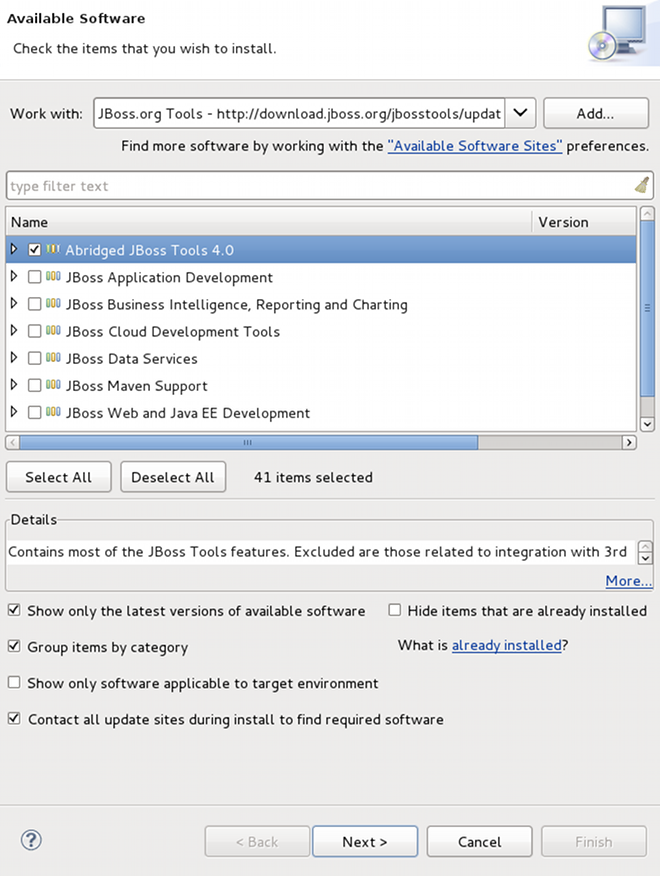
Task: Click the Add... button
Action: pyautogui.click(x=596, y=113)
